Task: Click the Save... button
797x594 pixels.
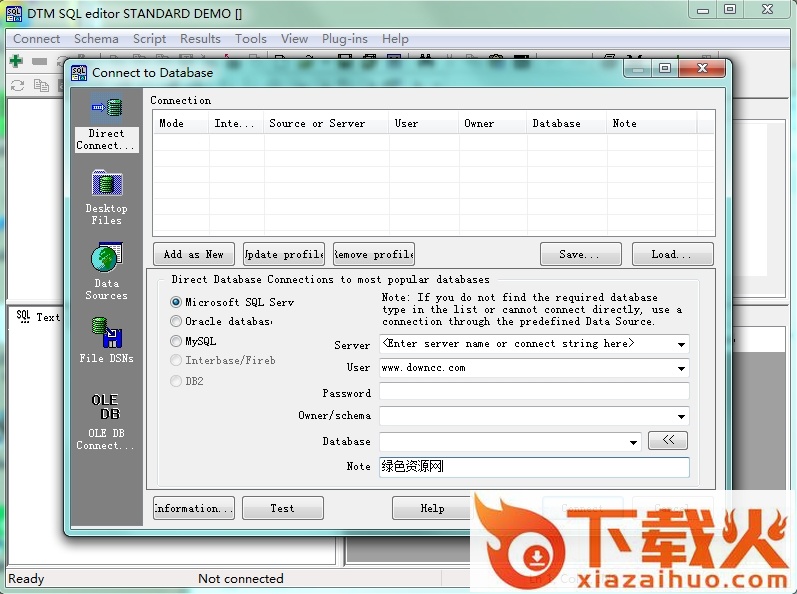Action: 580,254
